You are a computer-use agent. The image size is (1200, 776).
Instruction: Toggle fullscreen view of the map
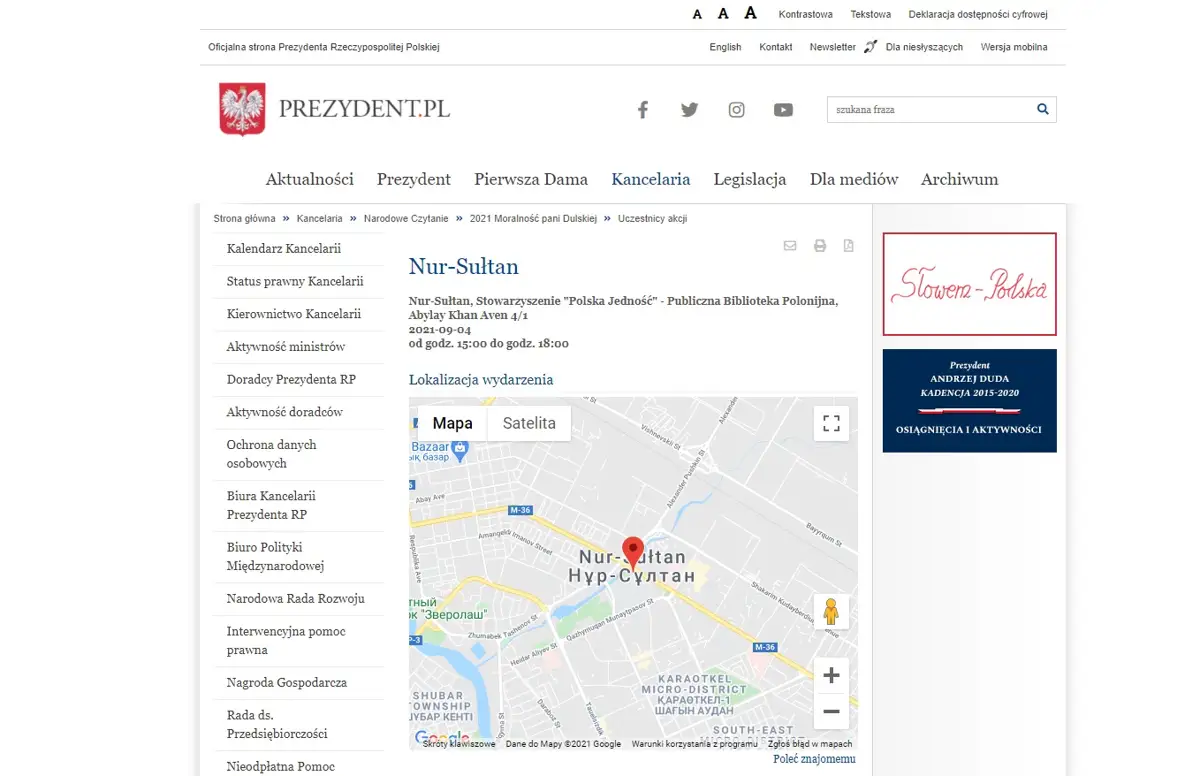point(831,423)
